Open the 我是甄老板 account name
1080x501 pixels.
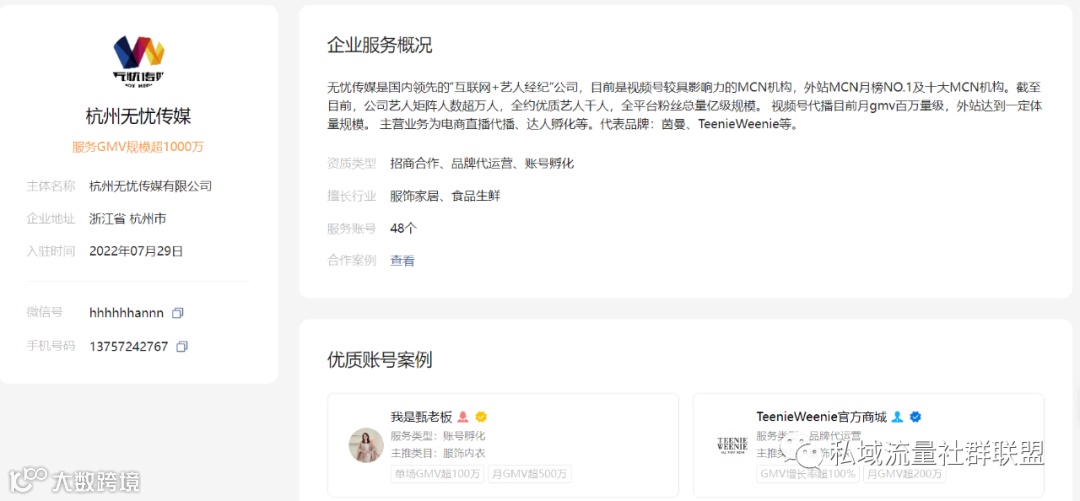422,416
